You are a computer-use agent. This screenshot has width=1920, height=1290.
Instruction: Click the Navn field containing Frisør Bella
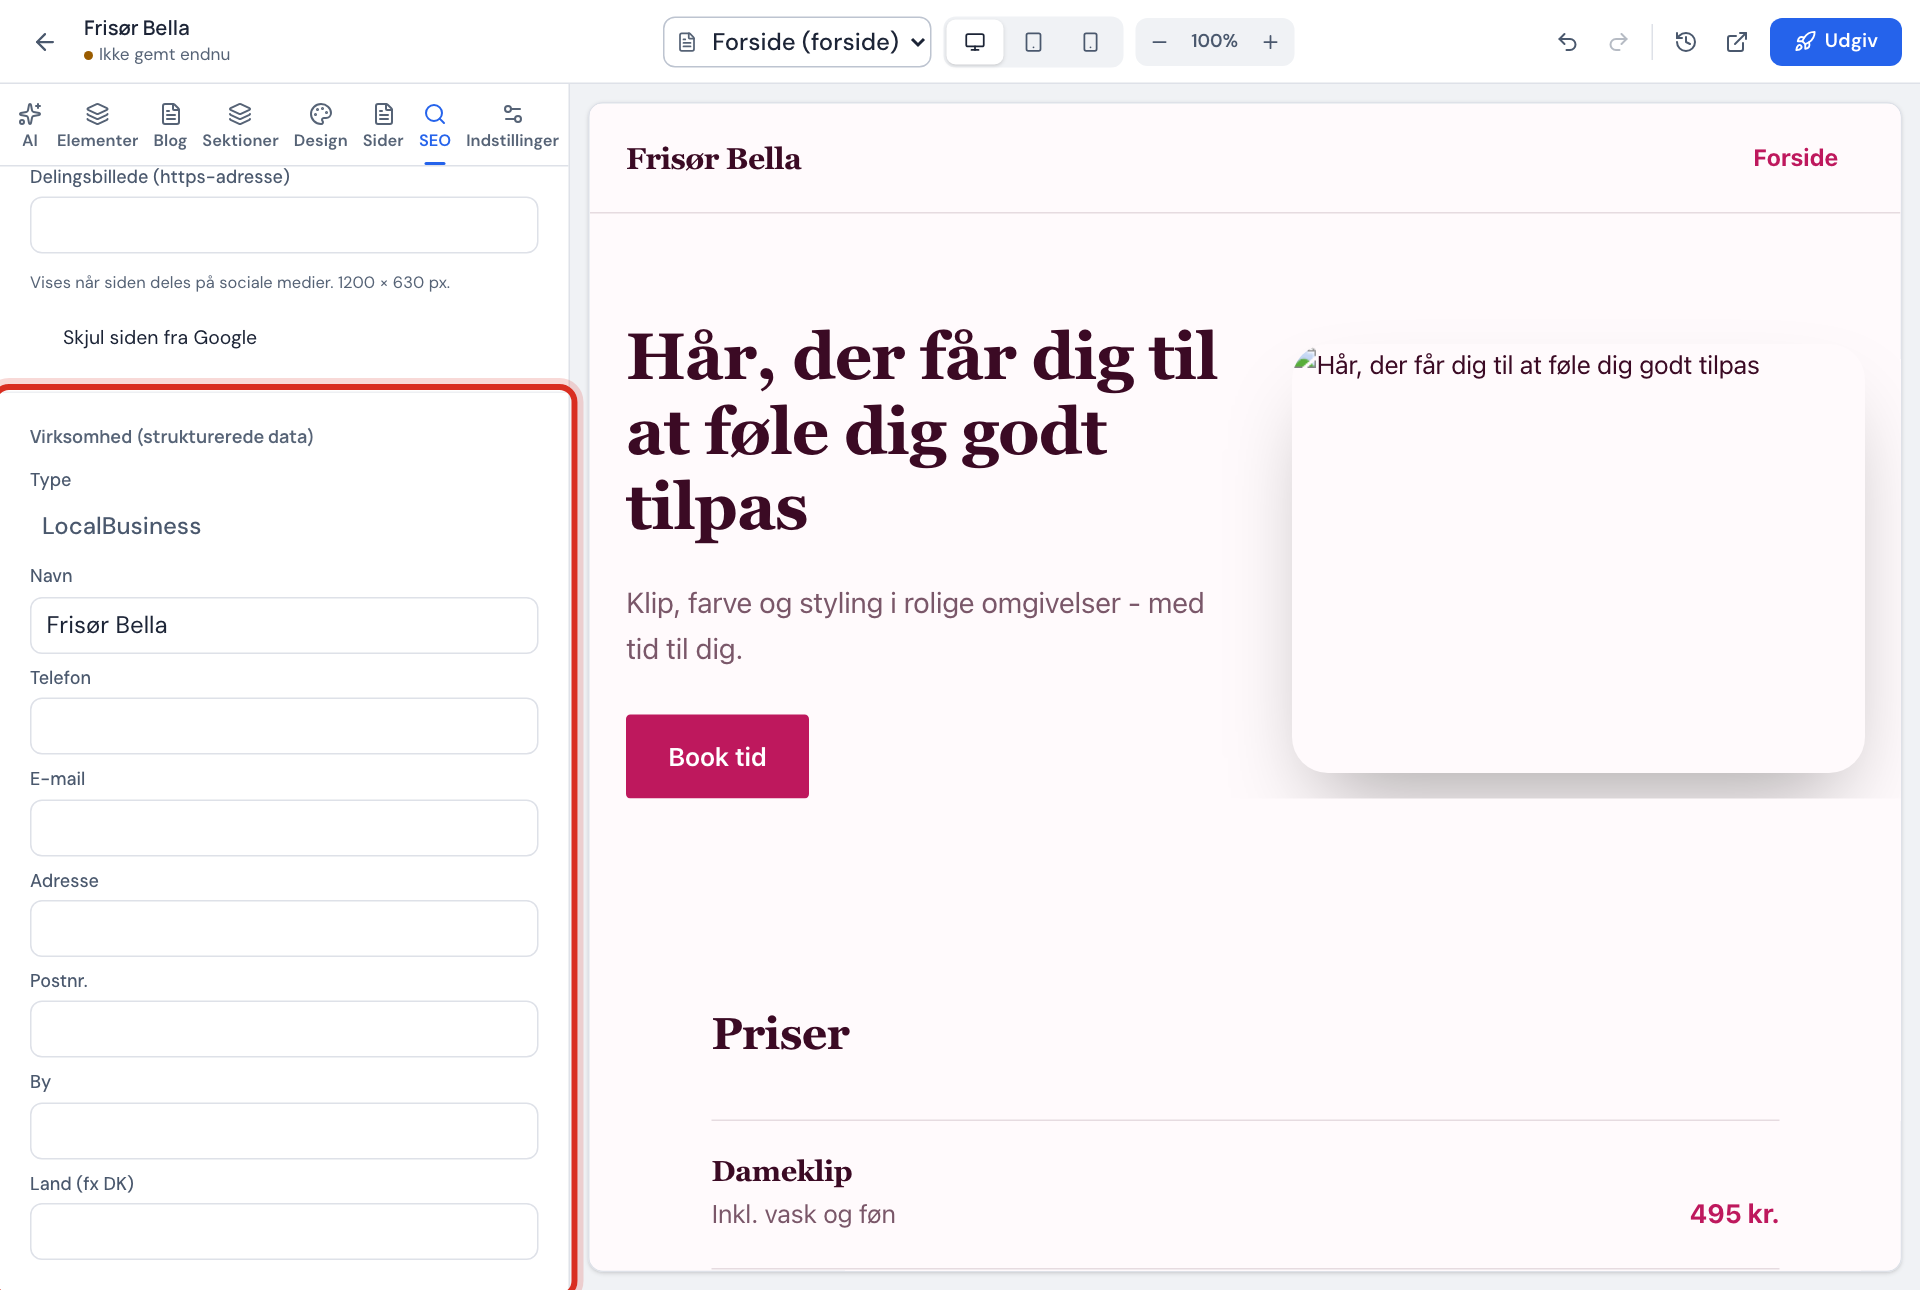[284, 626]
